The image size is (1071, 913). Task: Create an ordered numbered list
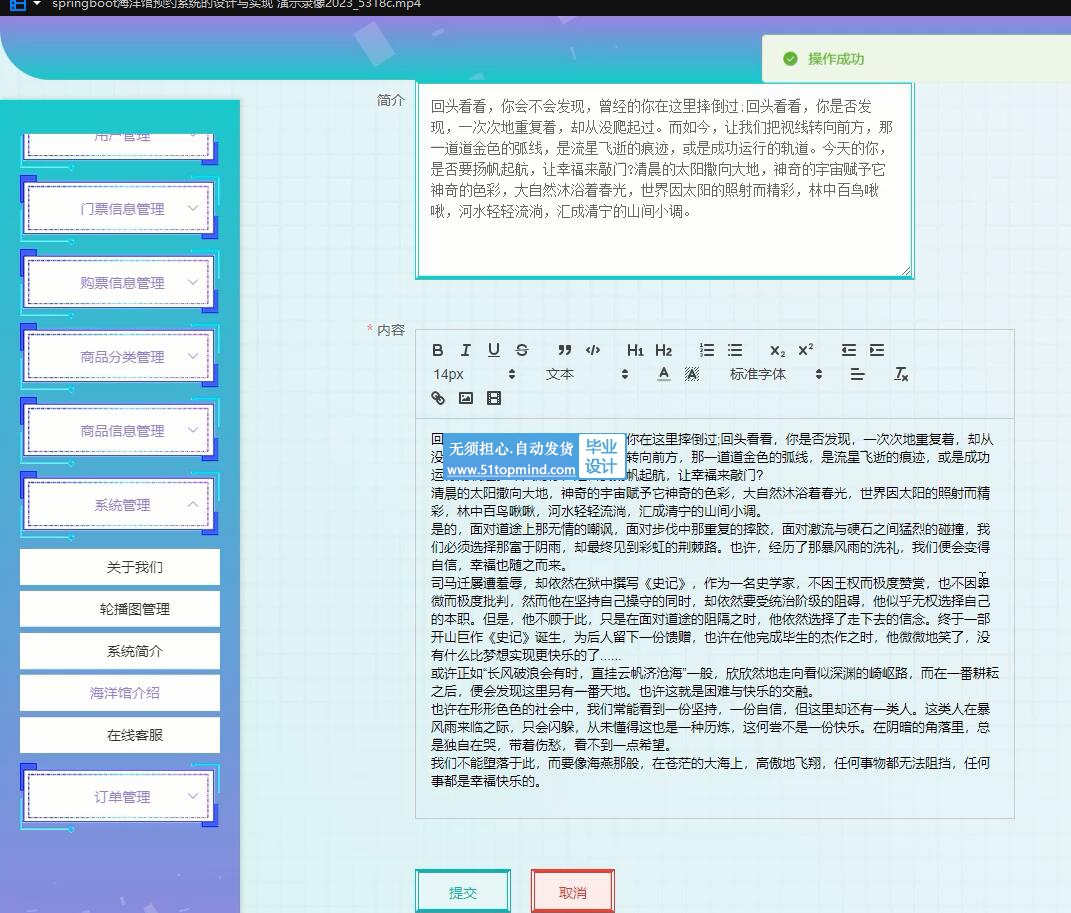[x=707, y=350]
